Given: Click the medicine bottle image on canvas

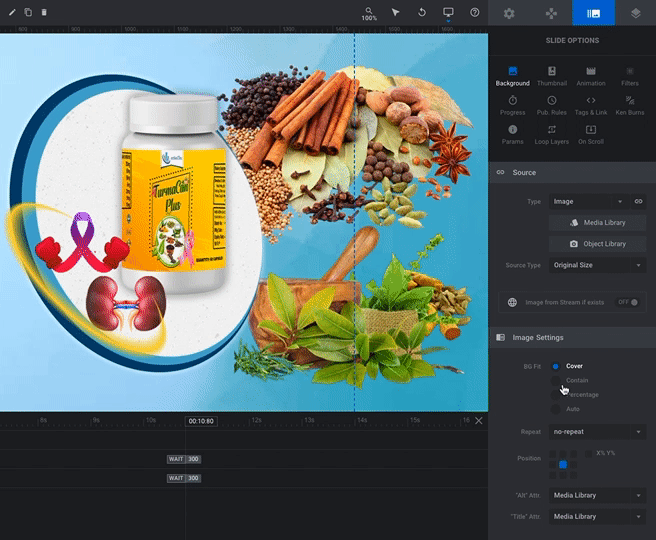Looking at the screenshot, I should (174, 193).
